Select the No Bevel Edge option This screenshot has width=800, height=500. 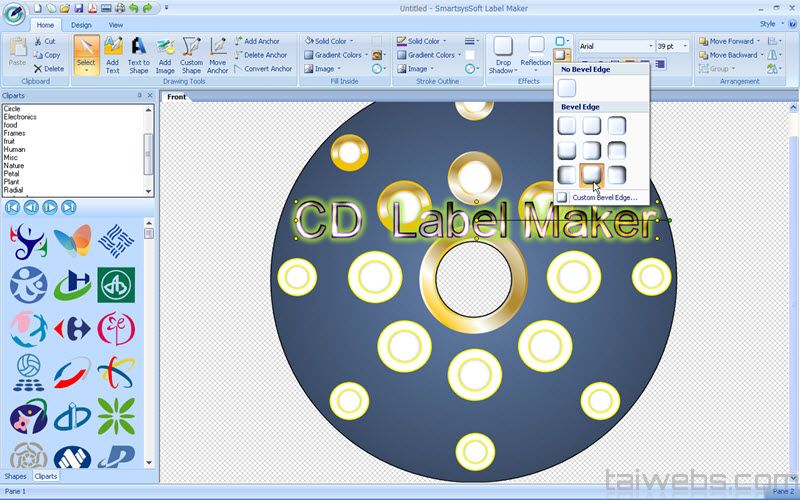coord(567,88)
